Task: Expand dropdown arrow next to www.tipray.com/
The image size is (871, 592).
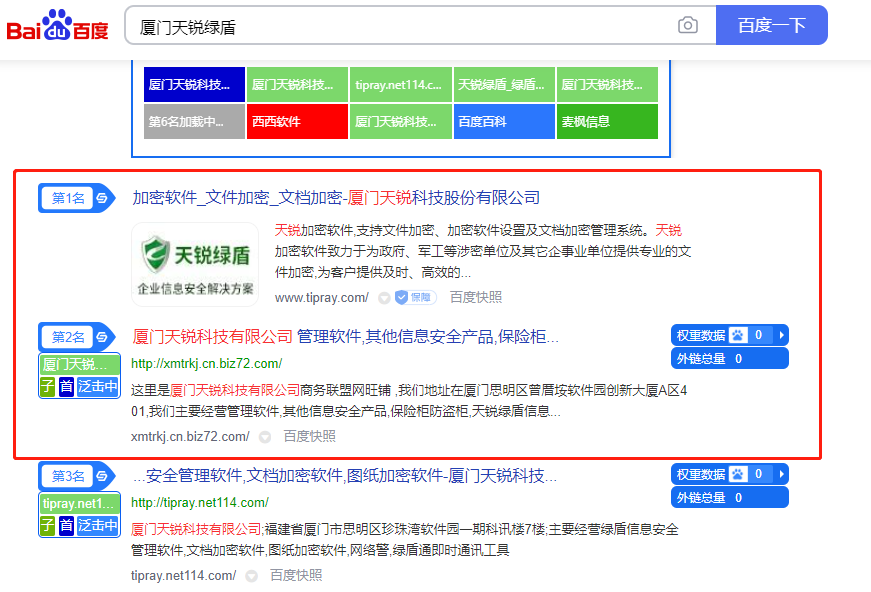Action: 384,298
